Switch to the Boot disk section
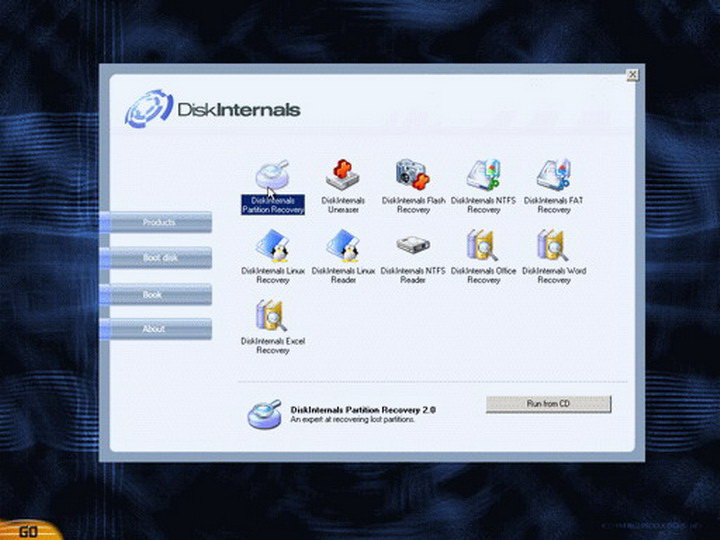 tap(156, 258)
